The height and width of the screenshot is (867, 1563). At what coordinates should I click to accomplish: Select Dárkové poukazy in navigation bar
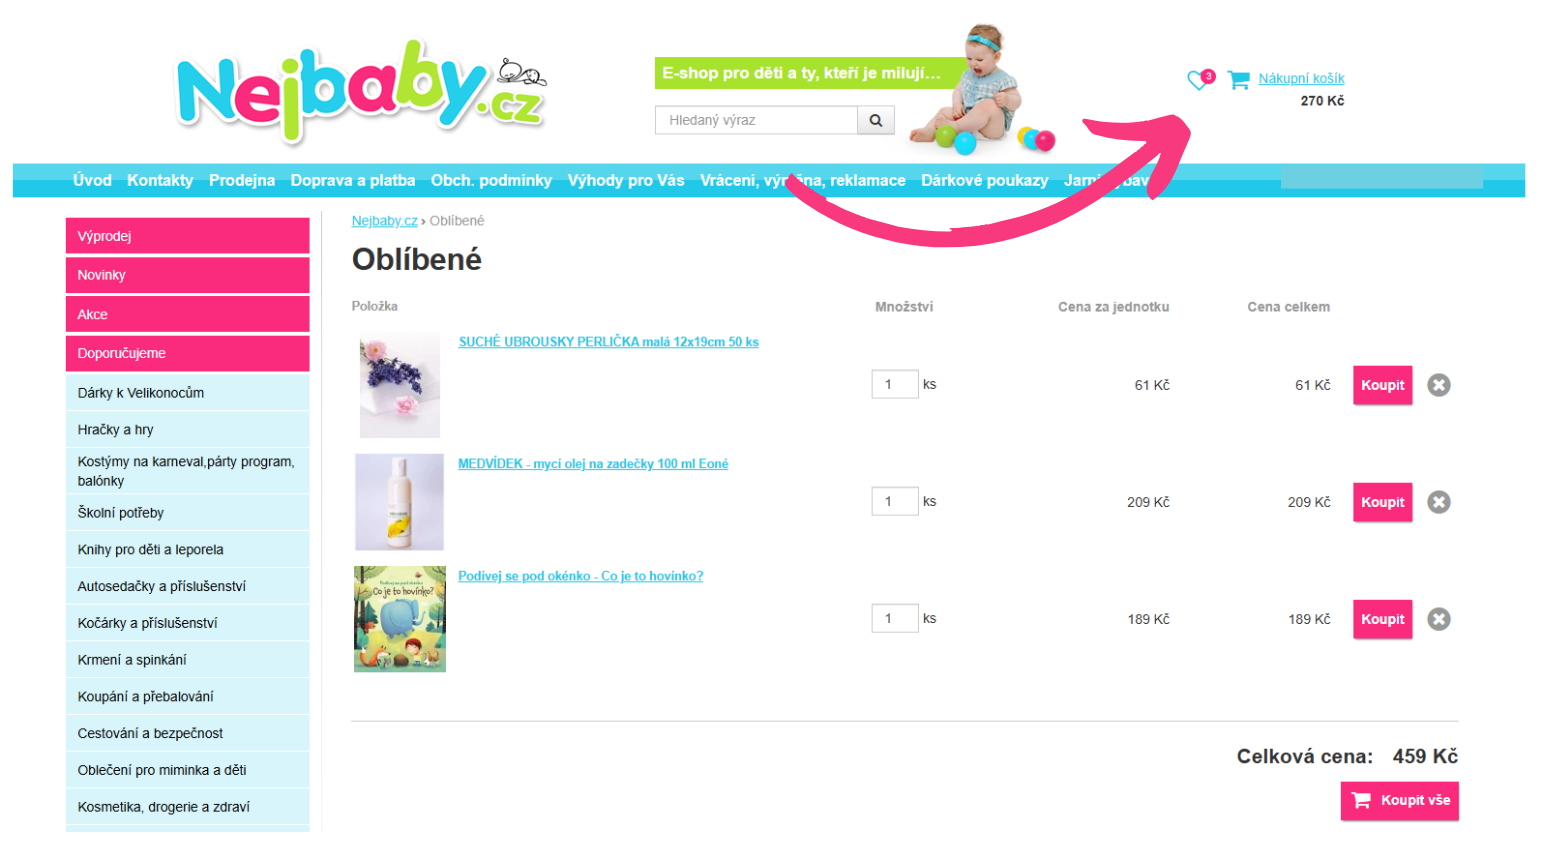click(x=984, y=180)
